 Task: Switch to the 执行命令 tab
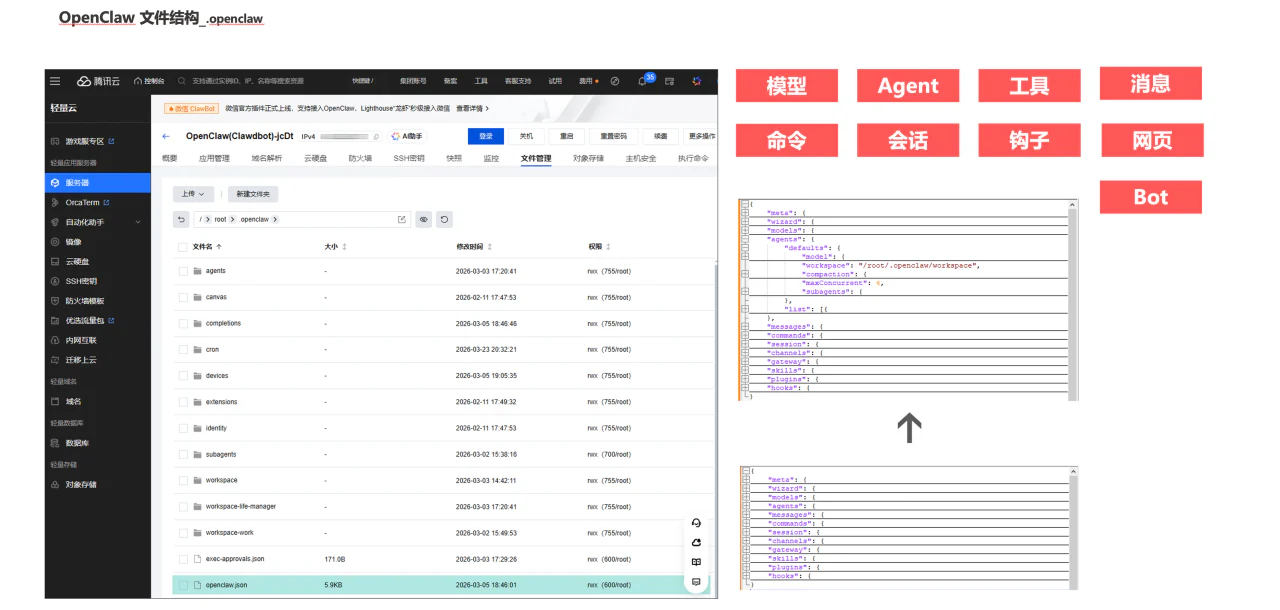click(x=693, y=158)
